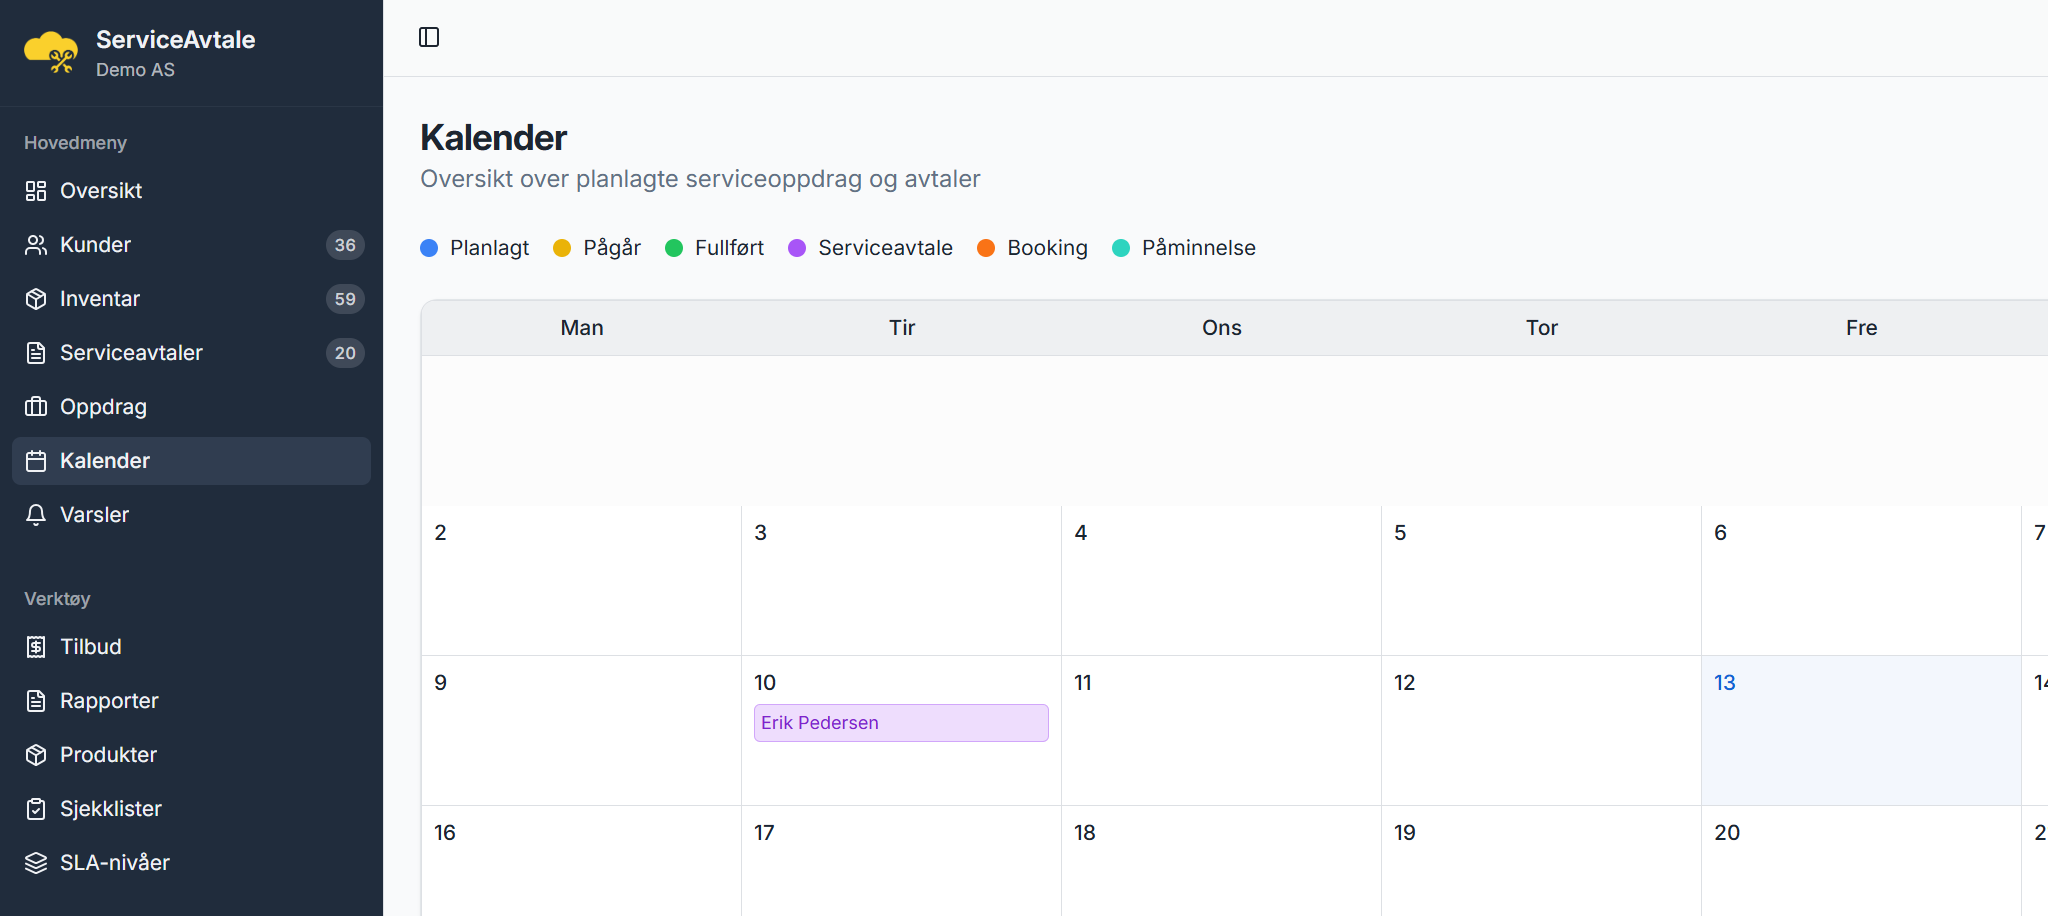Image resolution: width=2048 pixels, height=916 pixels.
Task: Select the SLA-nivåer layers icon
Action: [36, 863]
